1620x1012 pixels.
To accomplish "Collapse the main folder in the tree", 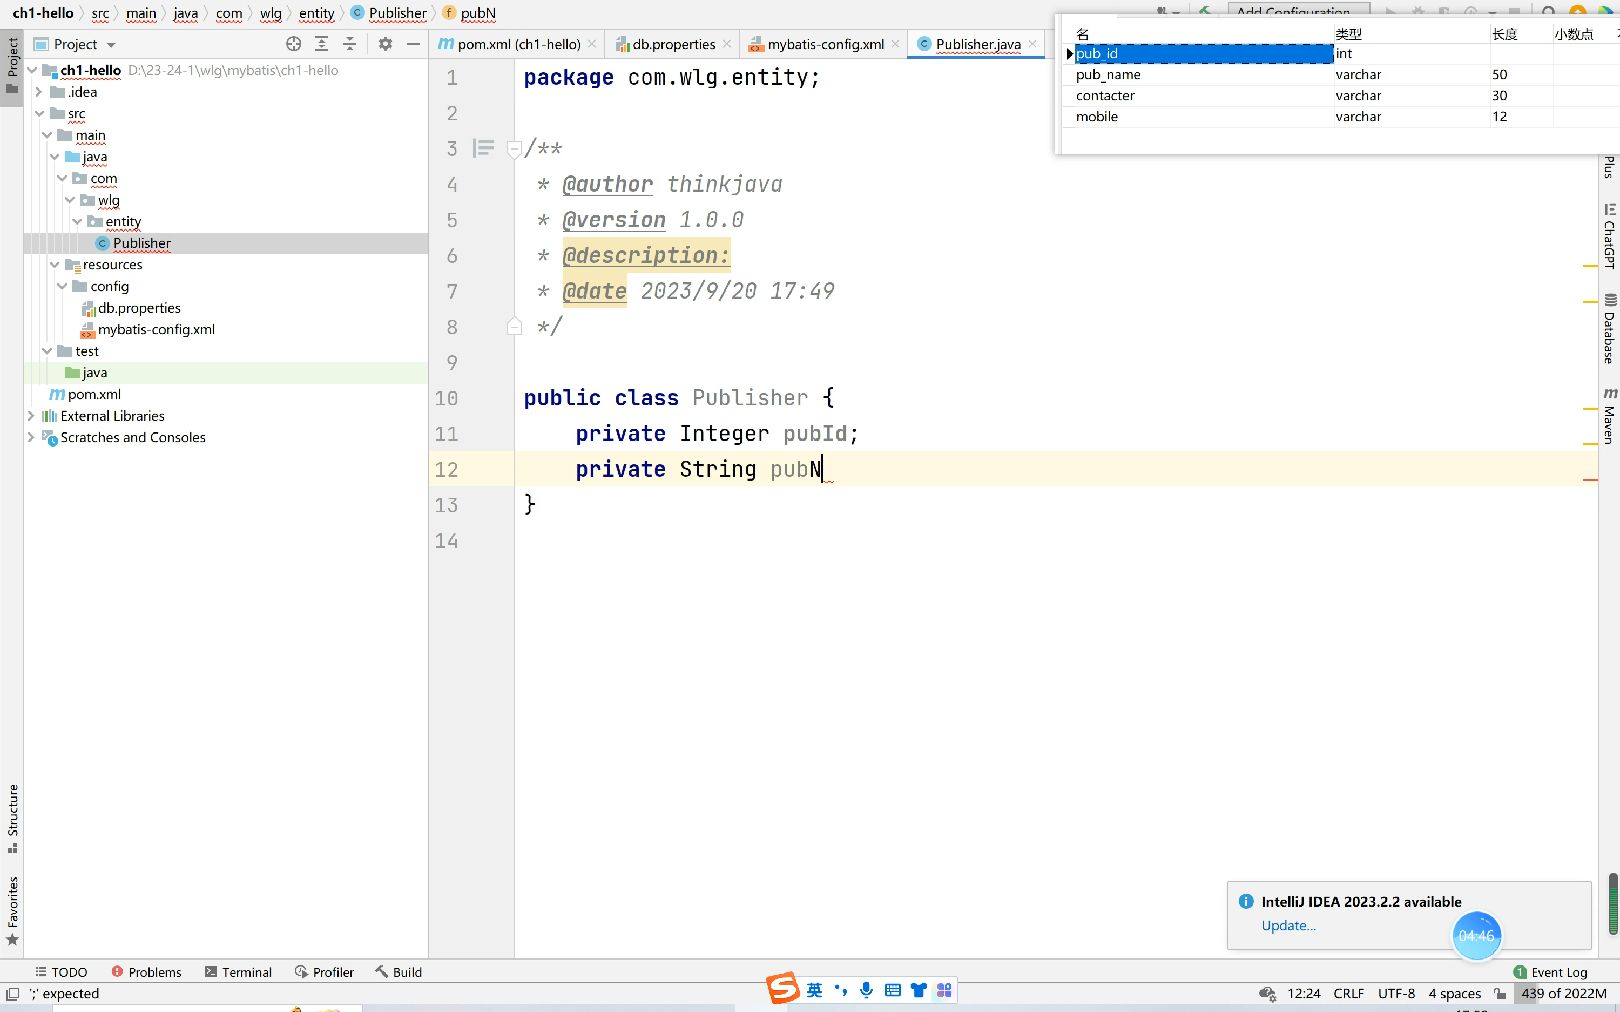I will [x=47, y=135].
